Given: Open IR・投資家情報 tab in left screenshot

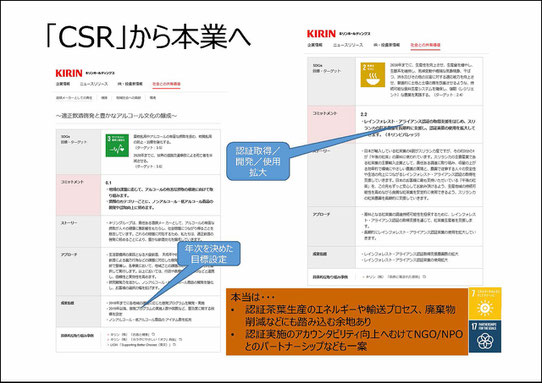Looking at the screenshot, I should [130, 84].
